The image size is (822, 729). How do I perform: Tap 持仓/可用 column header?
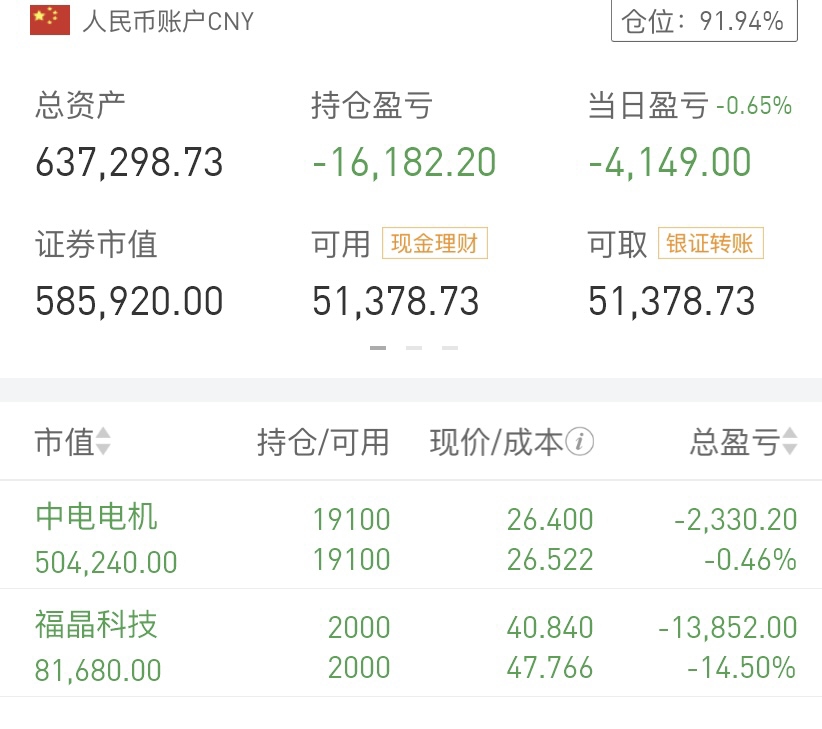[x=323, y=442]
